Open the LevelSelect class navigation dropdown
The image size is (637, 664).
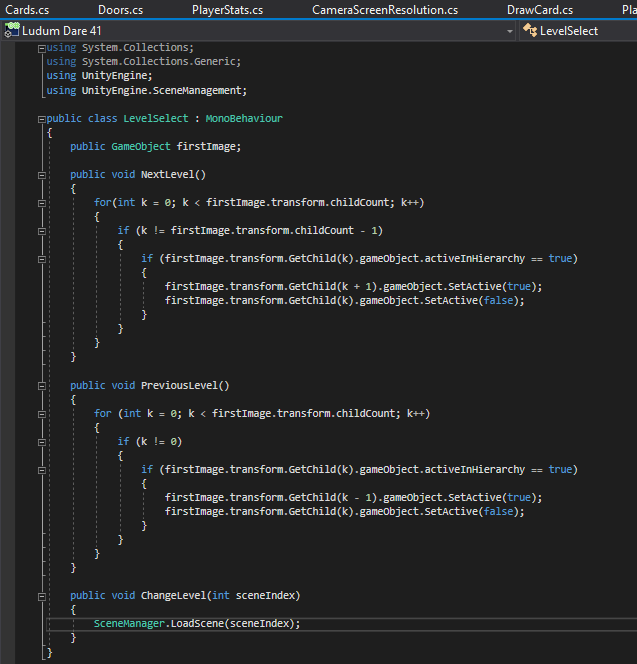point(578,31)
